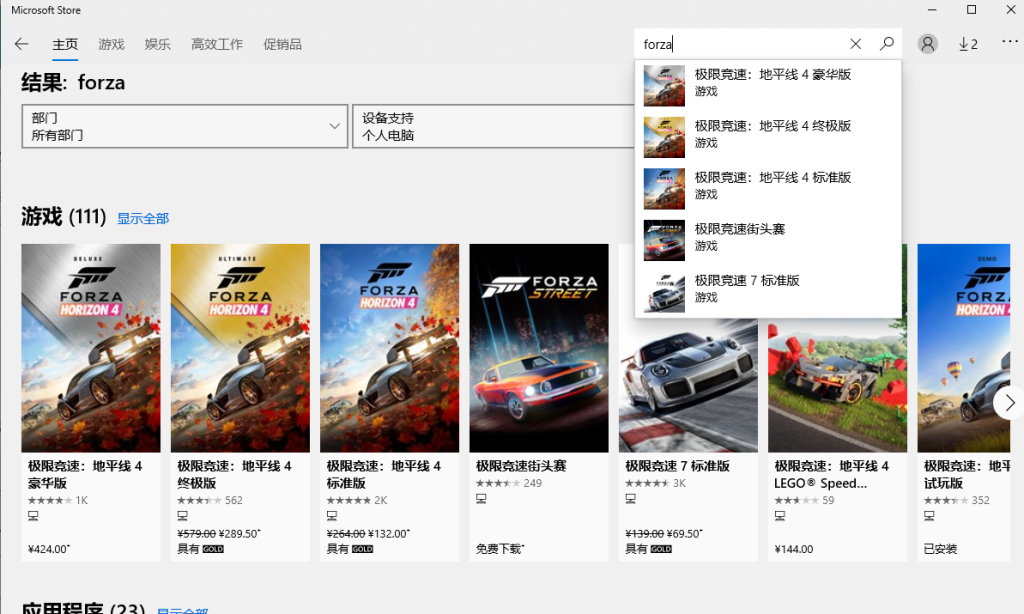Clear the search text with X
Image resolution: width=1024 pixels, height=614 pixels.
(856, 44)
